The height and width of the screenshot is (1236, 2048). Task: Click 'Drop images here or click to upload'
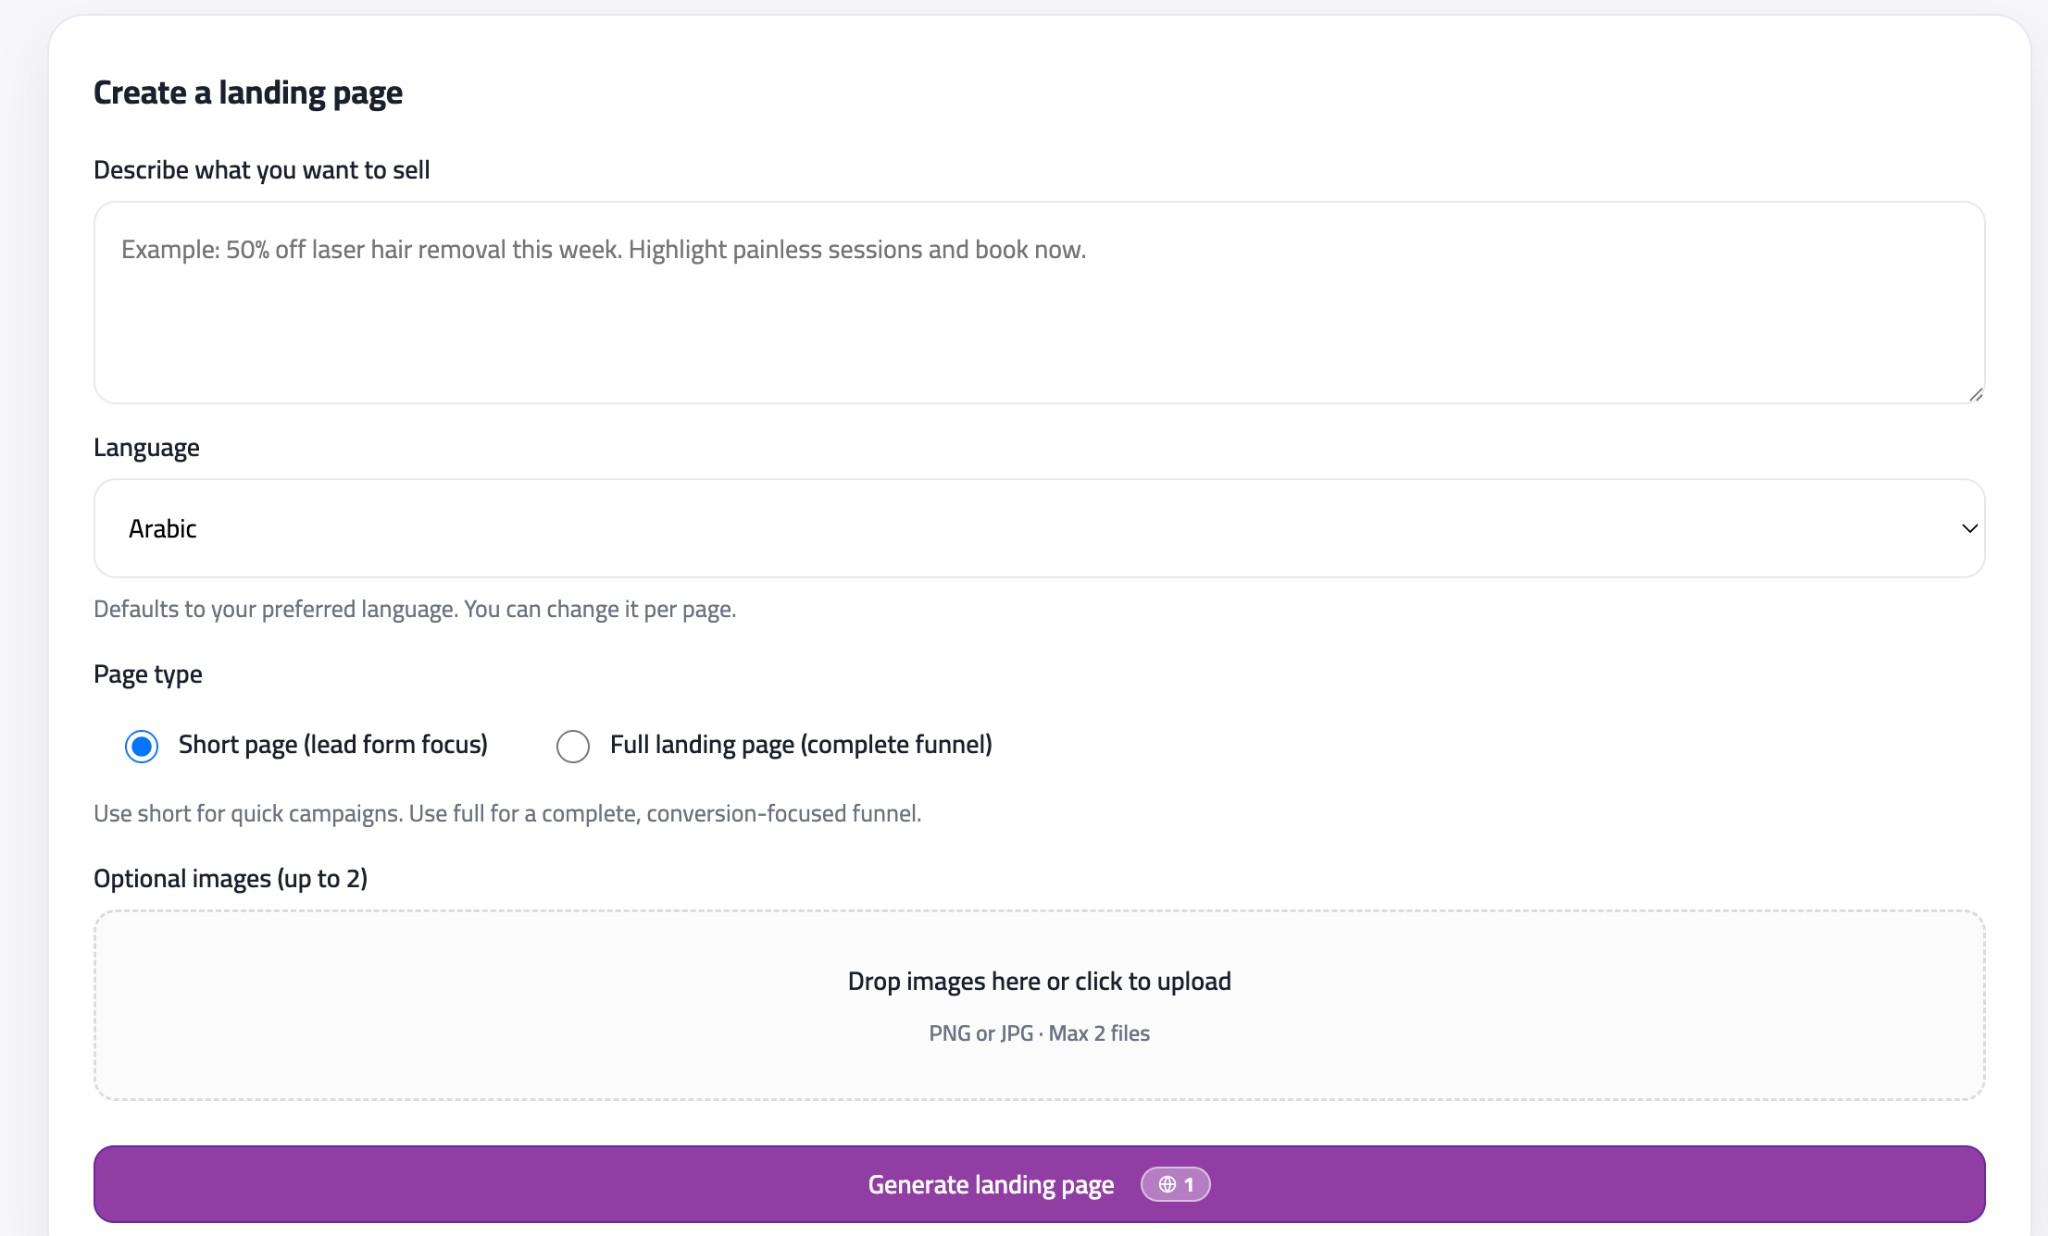coord(1039,981)
